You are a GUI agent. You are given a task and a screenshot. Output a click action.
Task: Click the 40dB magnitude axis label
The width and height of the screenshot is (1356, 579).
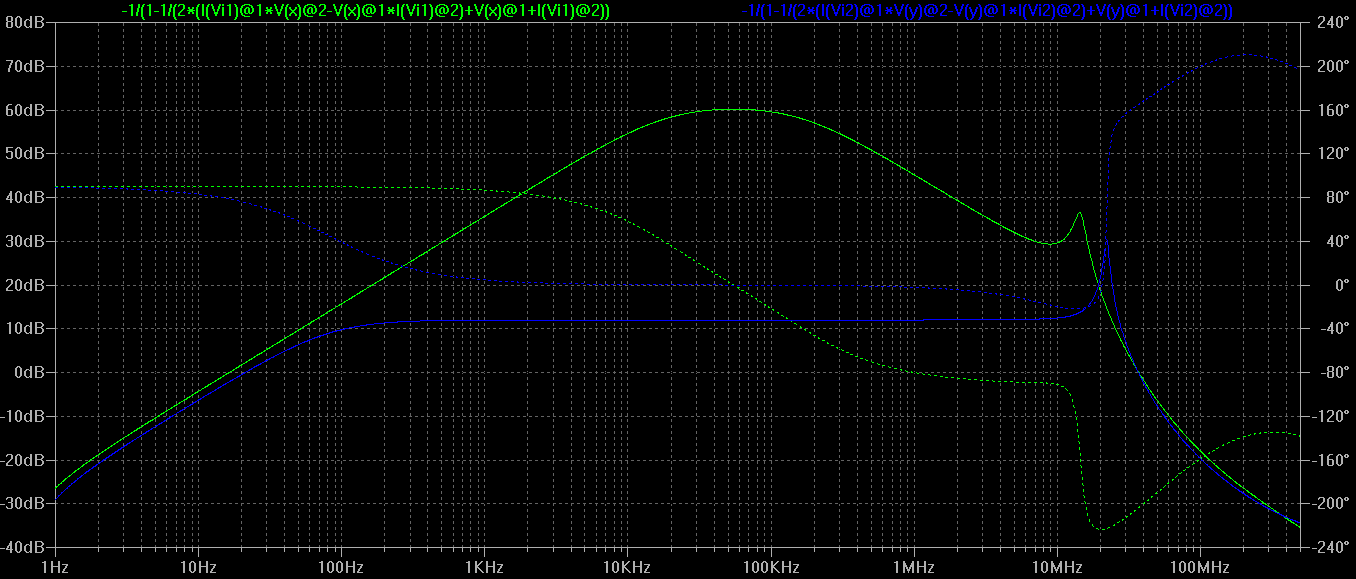coord(24,197)
